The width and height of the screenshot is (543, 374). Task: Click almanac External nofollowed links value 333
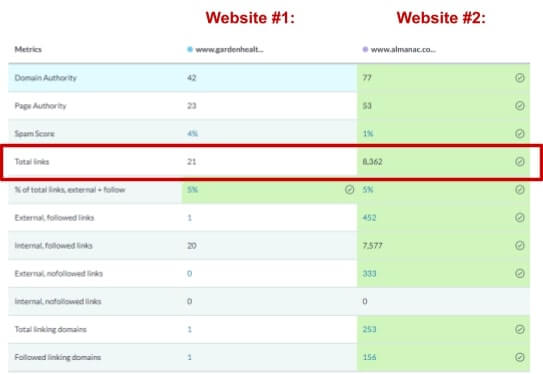click(x=369, y=274)
